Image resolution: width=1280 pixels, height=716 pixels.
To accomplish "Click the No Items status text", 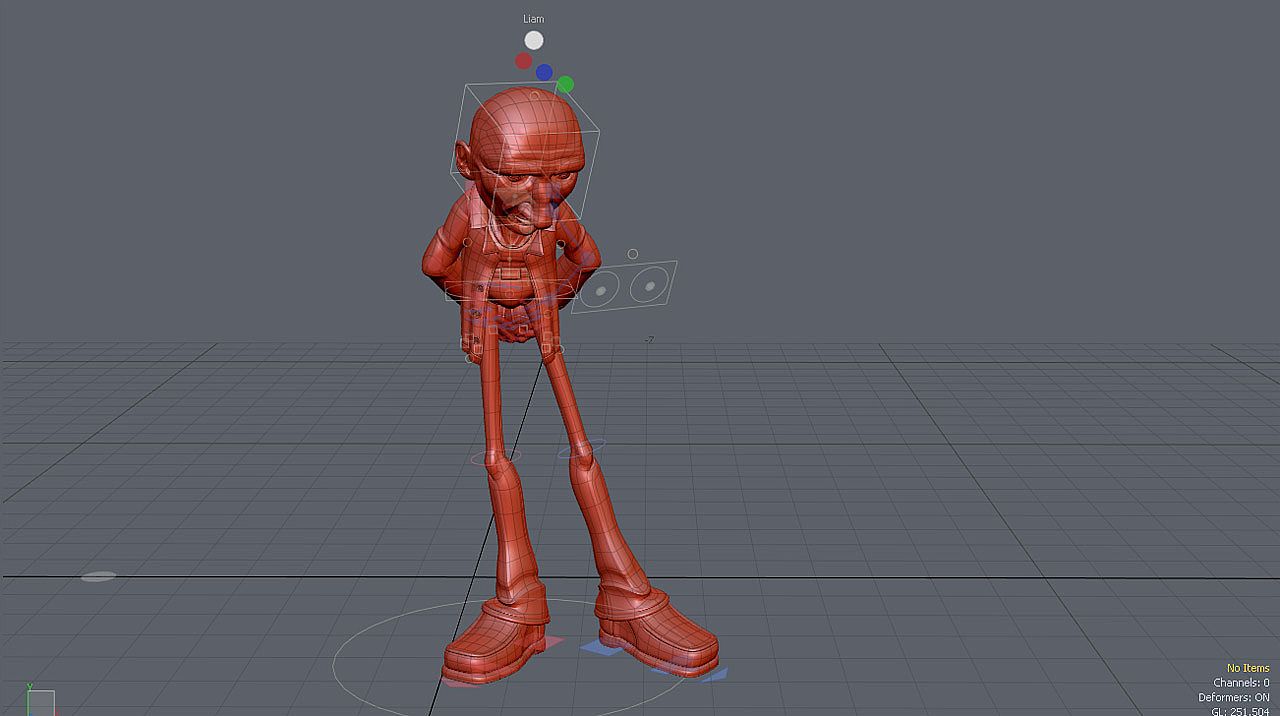I will (1248, 668).
